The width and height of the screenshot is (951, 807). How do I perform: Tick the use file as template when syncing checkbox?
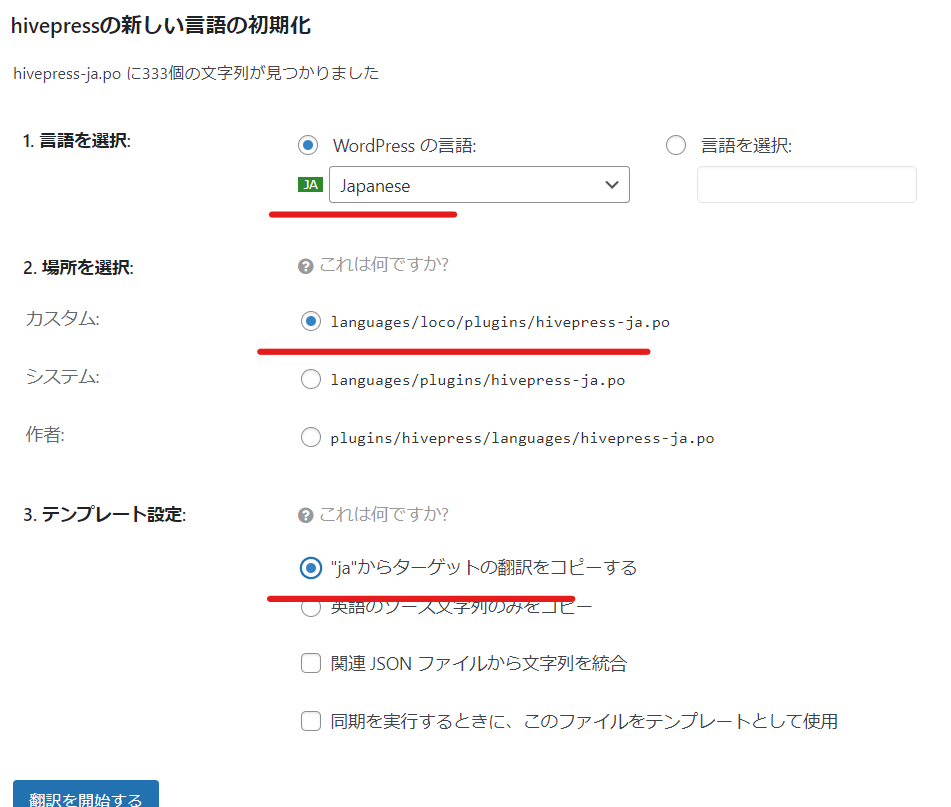coord(311,720)
